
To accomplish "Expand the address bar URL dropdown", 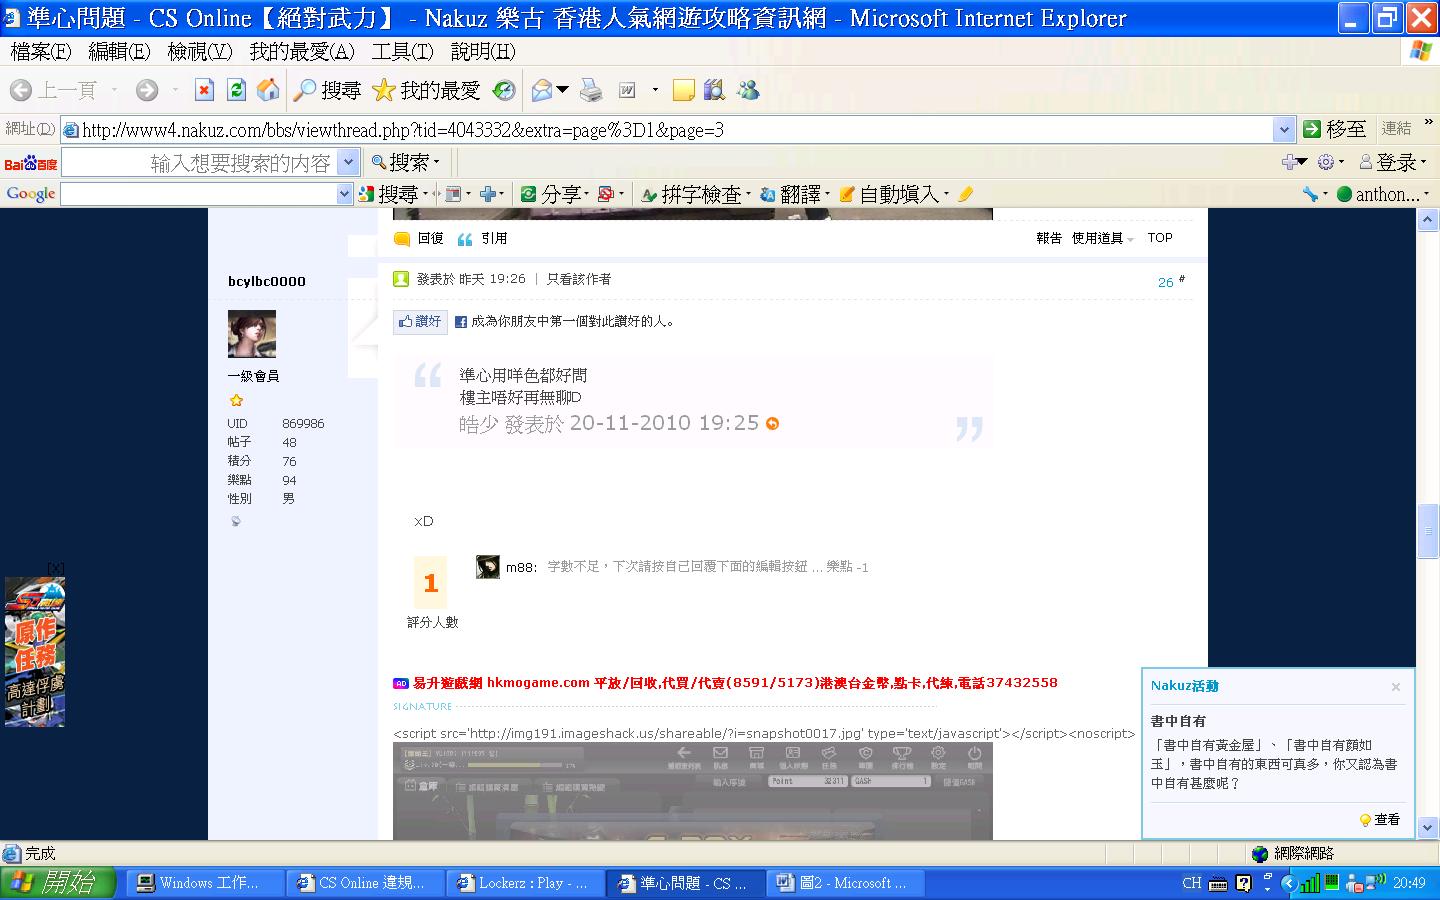I will tap(1284, 129).
